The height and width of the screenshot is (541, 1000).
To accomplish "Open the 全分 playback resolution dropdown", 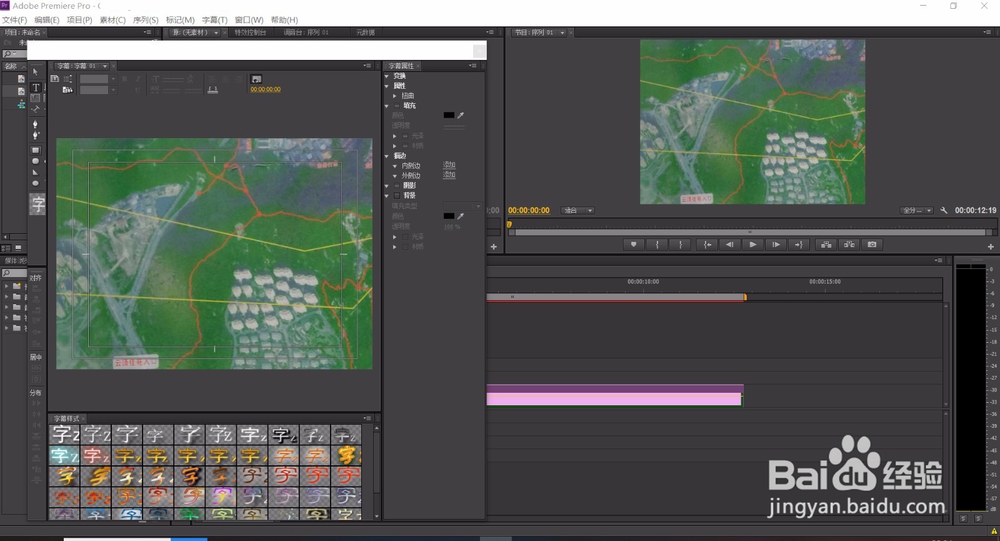I will [916, 211].
